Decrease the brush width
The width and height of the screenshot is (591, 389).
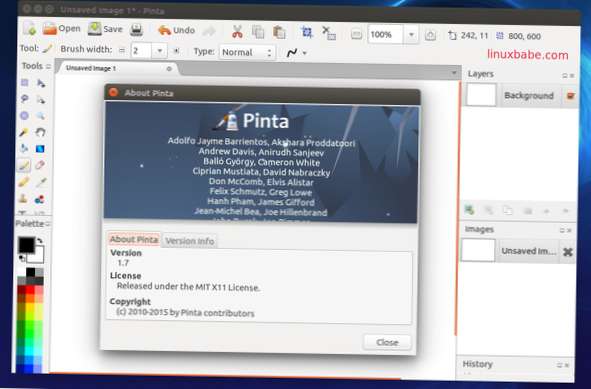point(122,49)
